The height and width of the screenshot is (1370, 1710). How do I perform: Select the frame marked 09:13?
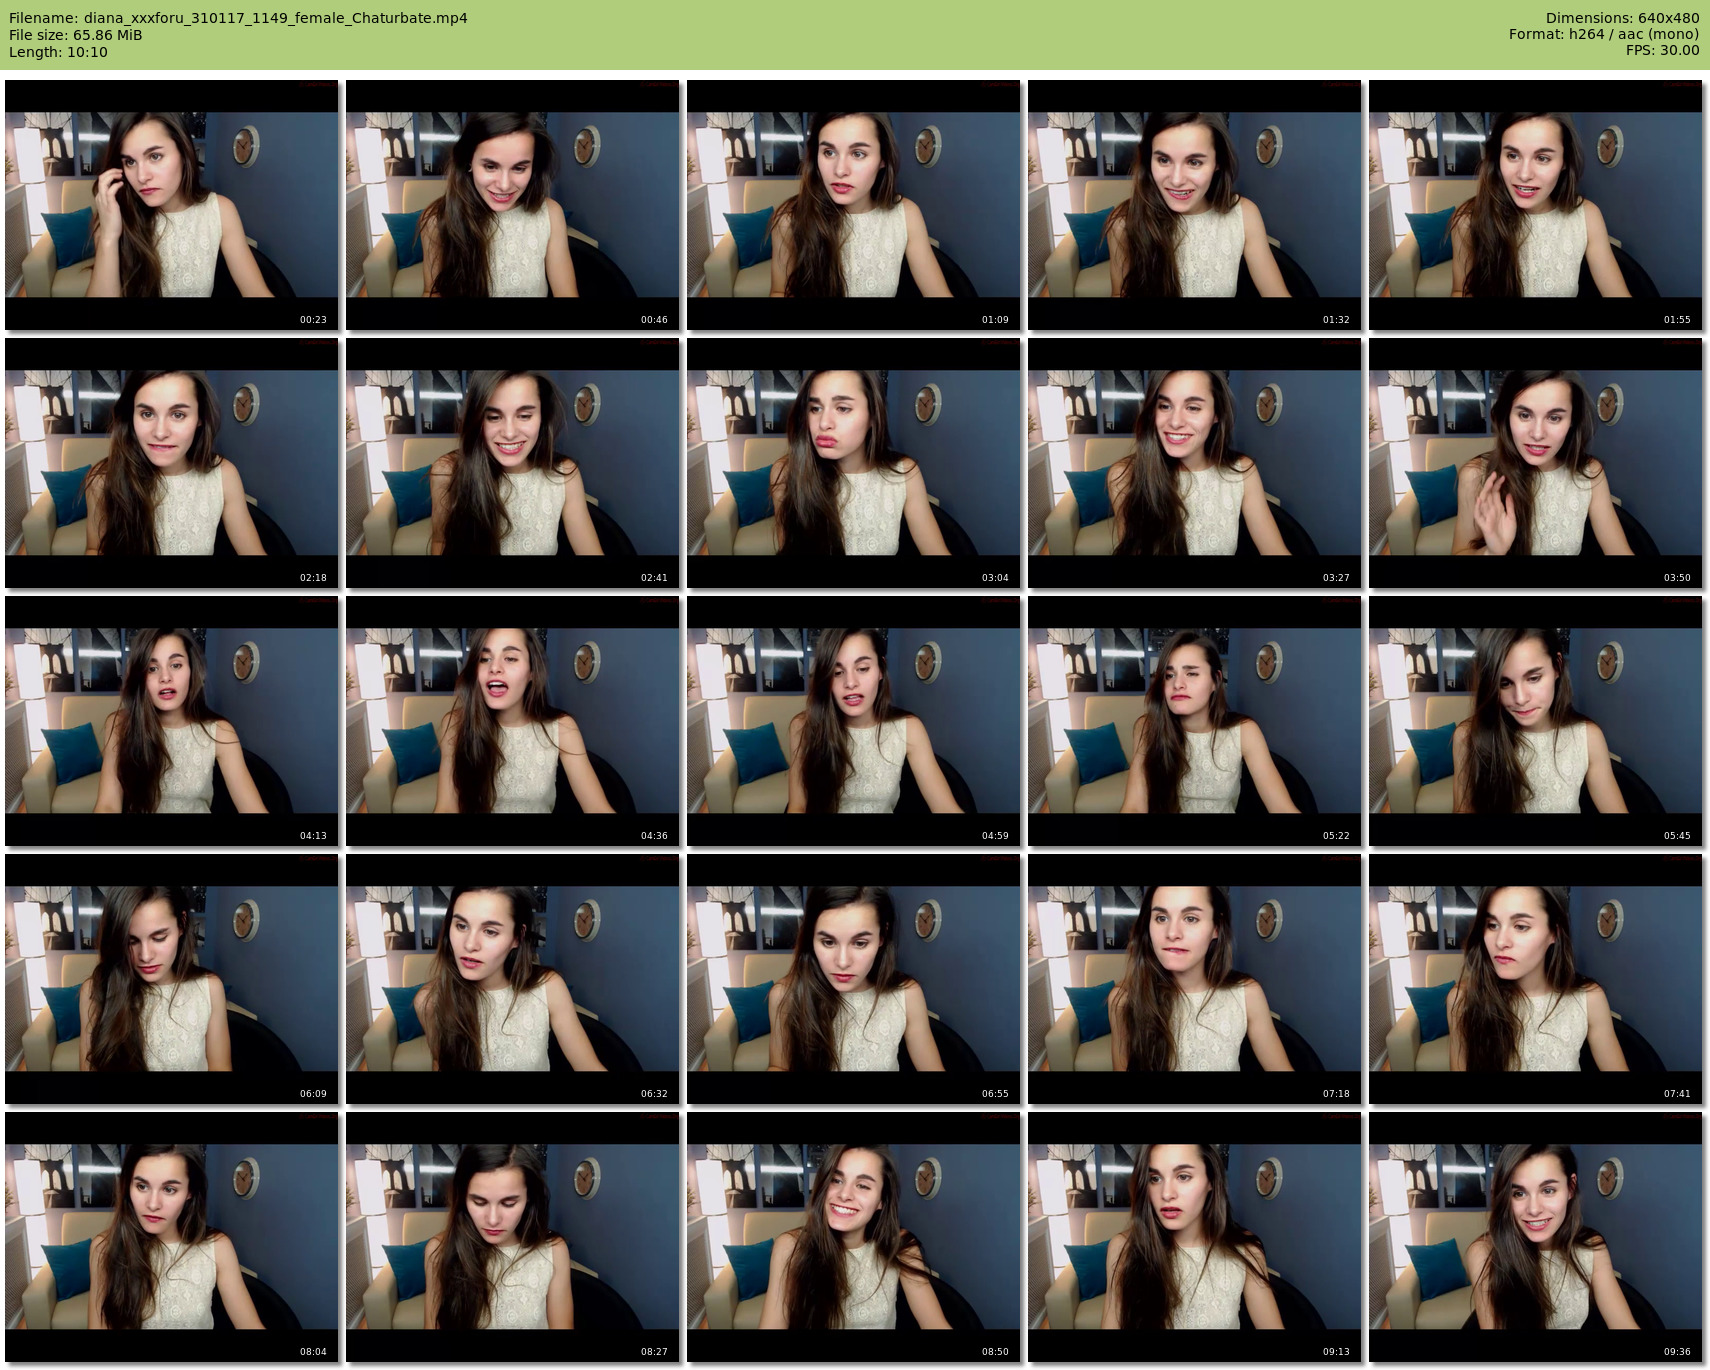1195,1237
